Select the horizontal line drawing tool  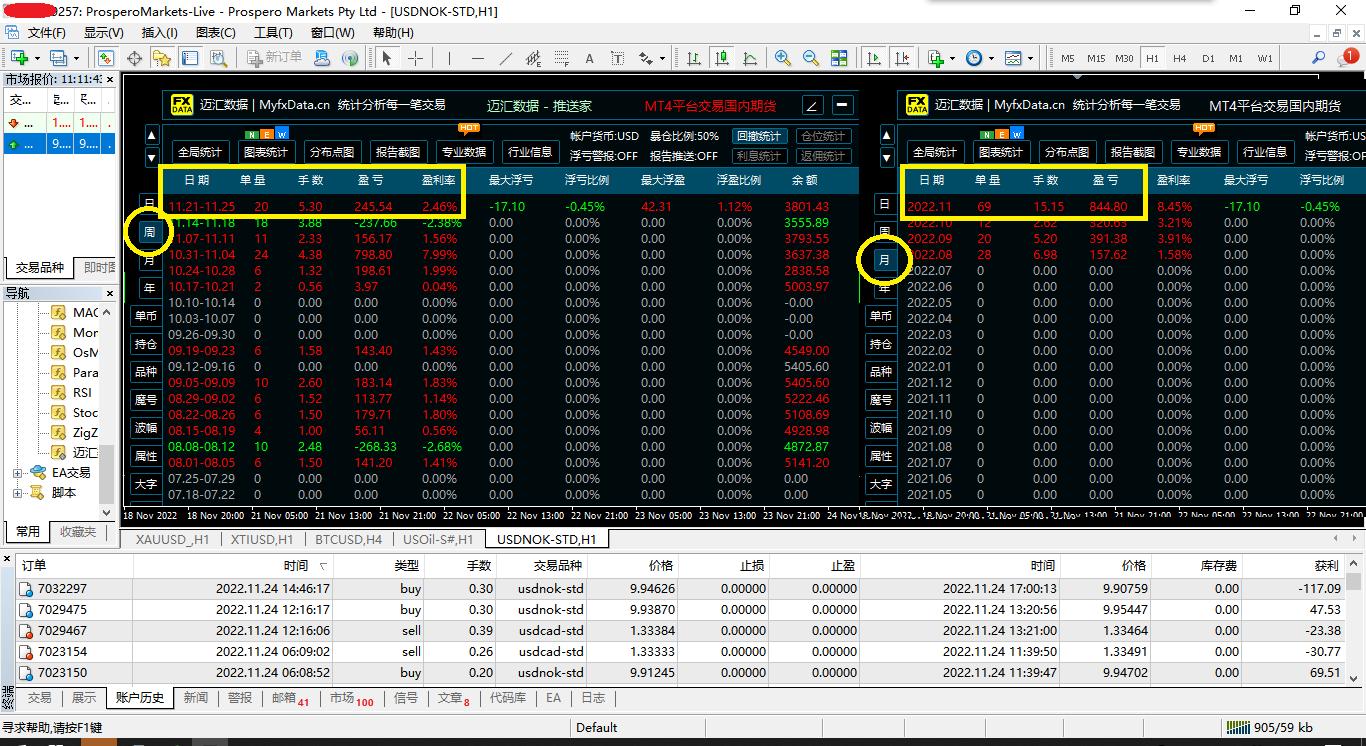pyautogui.click(x=477, y=58)
